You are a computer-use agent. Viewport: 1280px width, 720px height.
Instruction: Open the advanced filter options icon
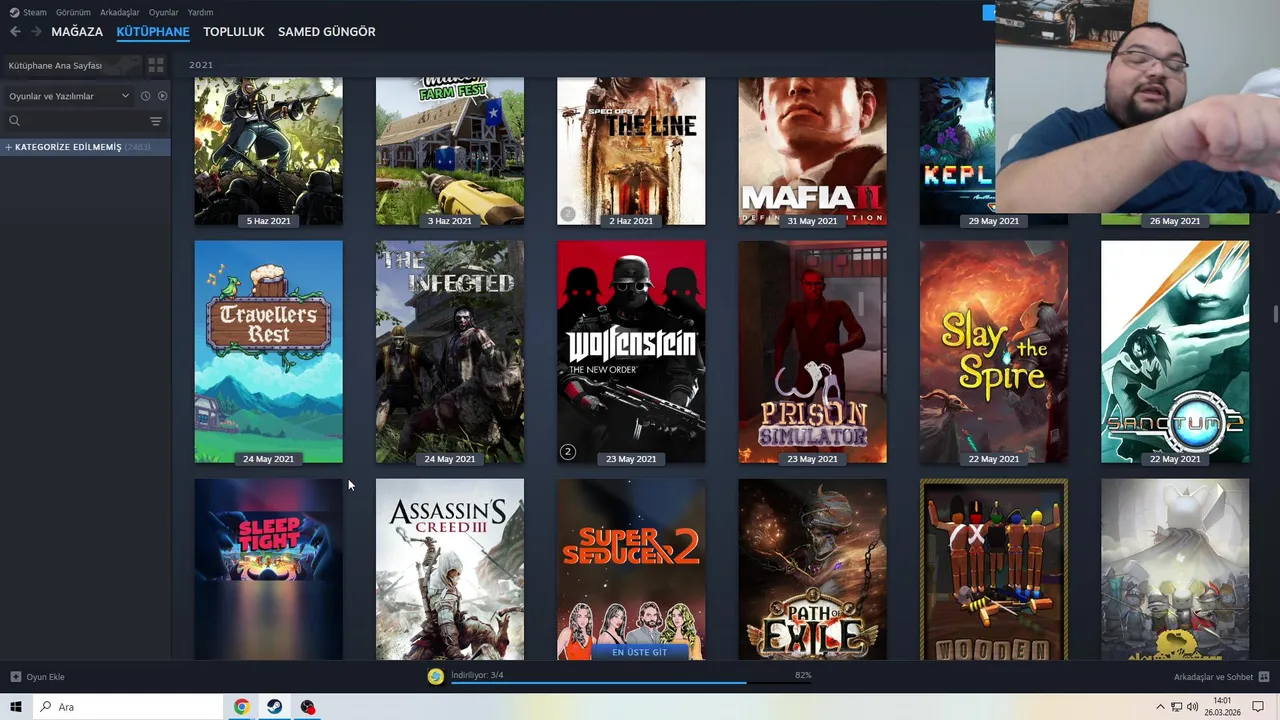[x=156, y=121]
